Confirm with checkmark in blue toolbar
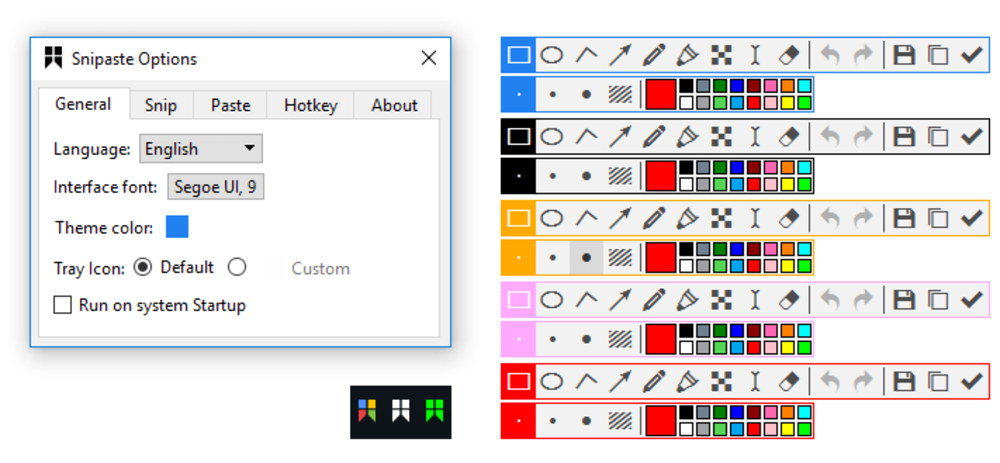The width and height of the screenshot is (1000, 463). [971, 55]
